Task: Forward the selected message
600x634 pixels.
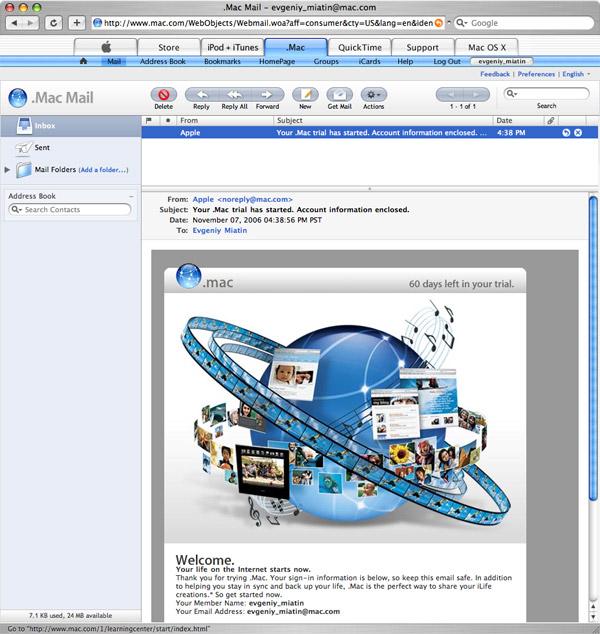Action: [x=267, y=95]
